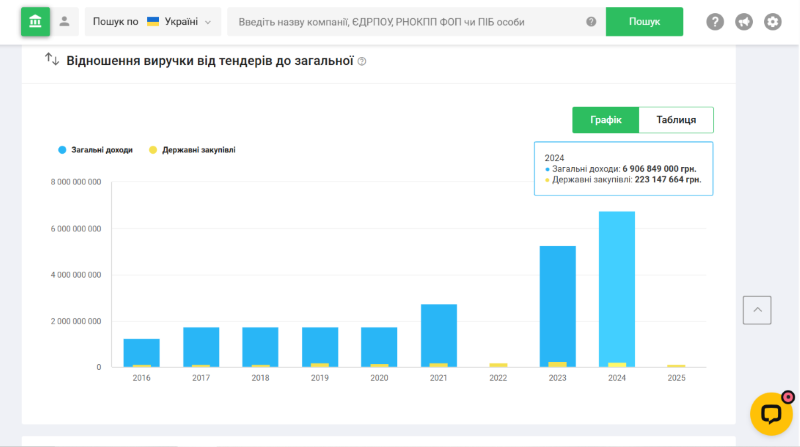800x447 pixels.
Task: Open the user profile icon
Action: coord(66,21)
